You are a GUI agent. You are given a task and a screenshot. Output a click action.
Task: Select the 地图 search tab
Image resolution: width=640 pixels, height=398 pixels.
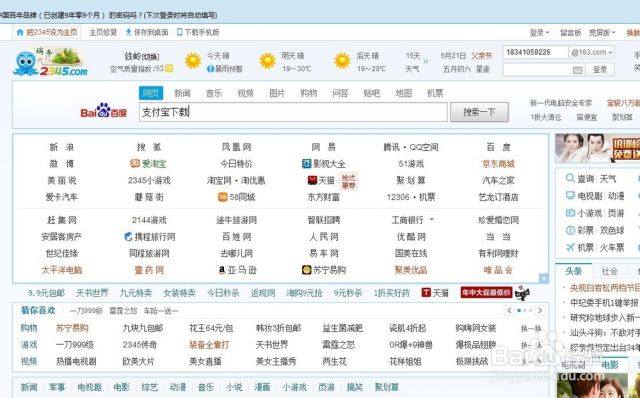(x=403, y=93)
